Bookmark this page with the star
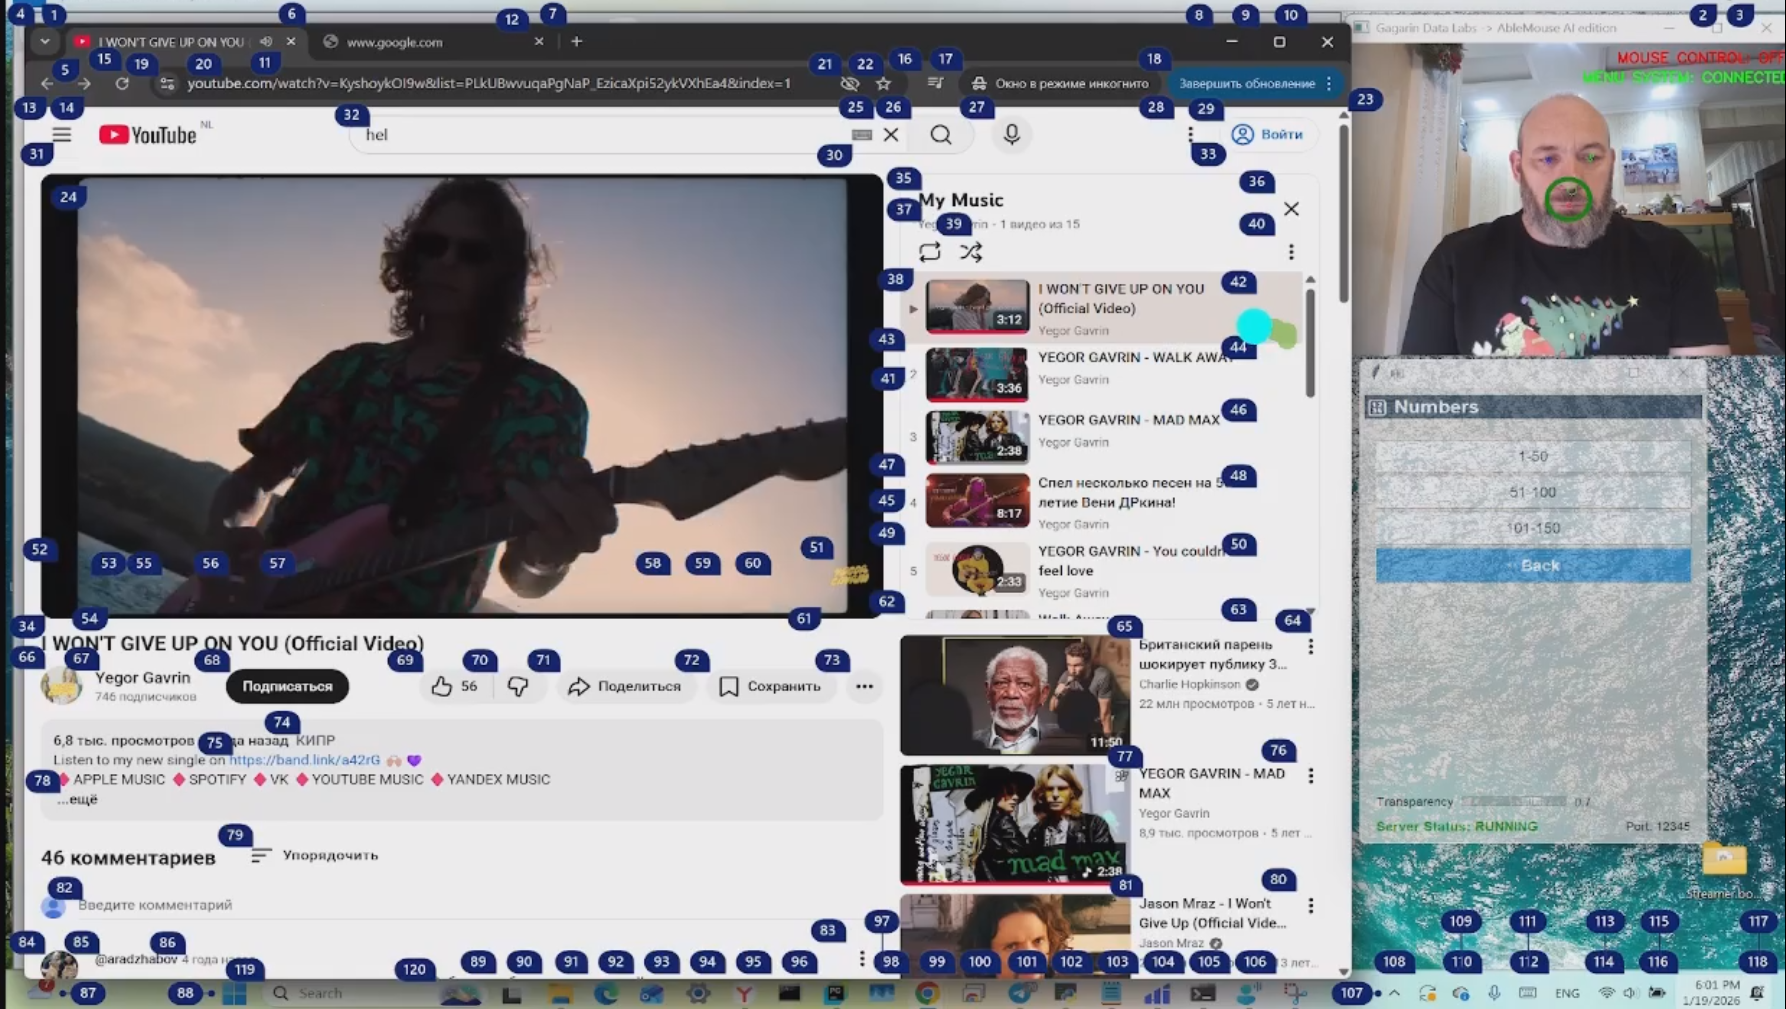The image size is (1786, 1009). click(884, 84)
